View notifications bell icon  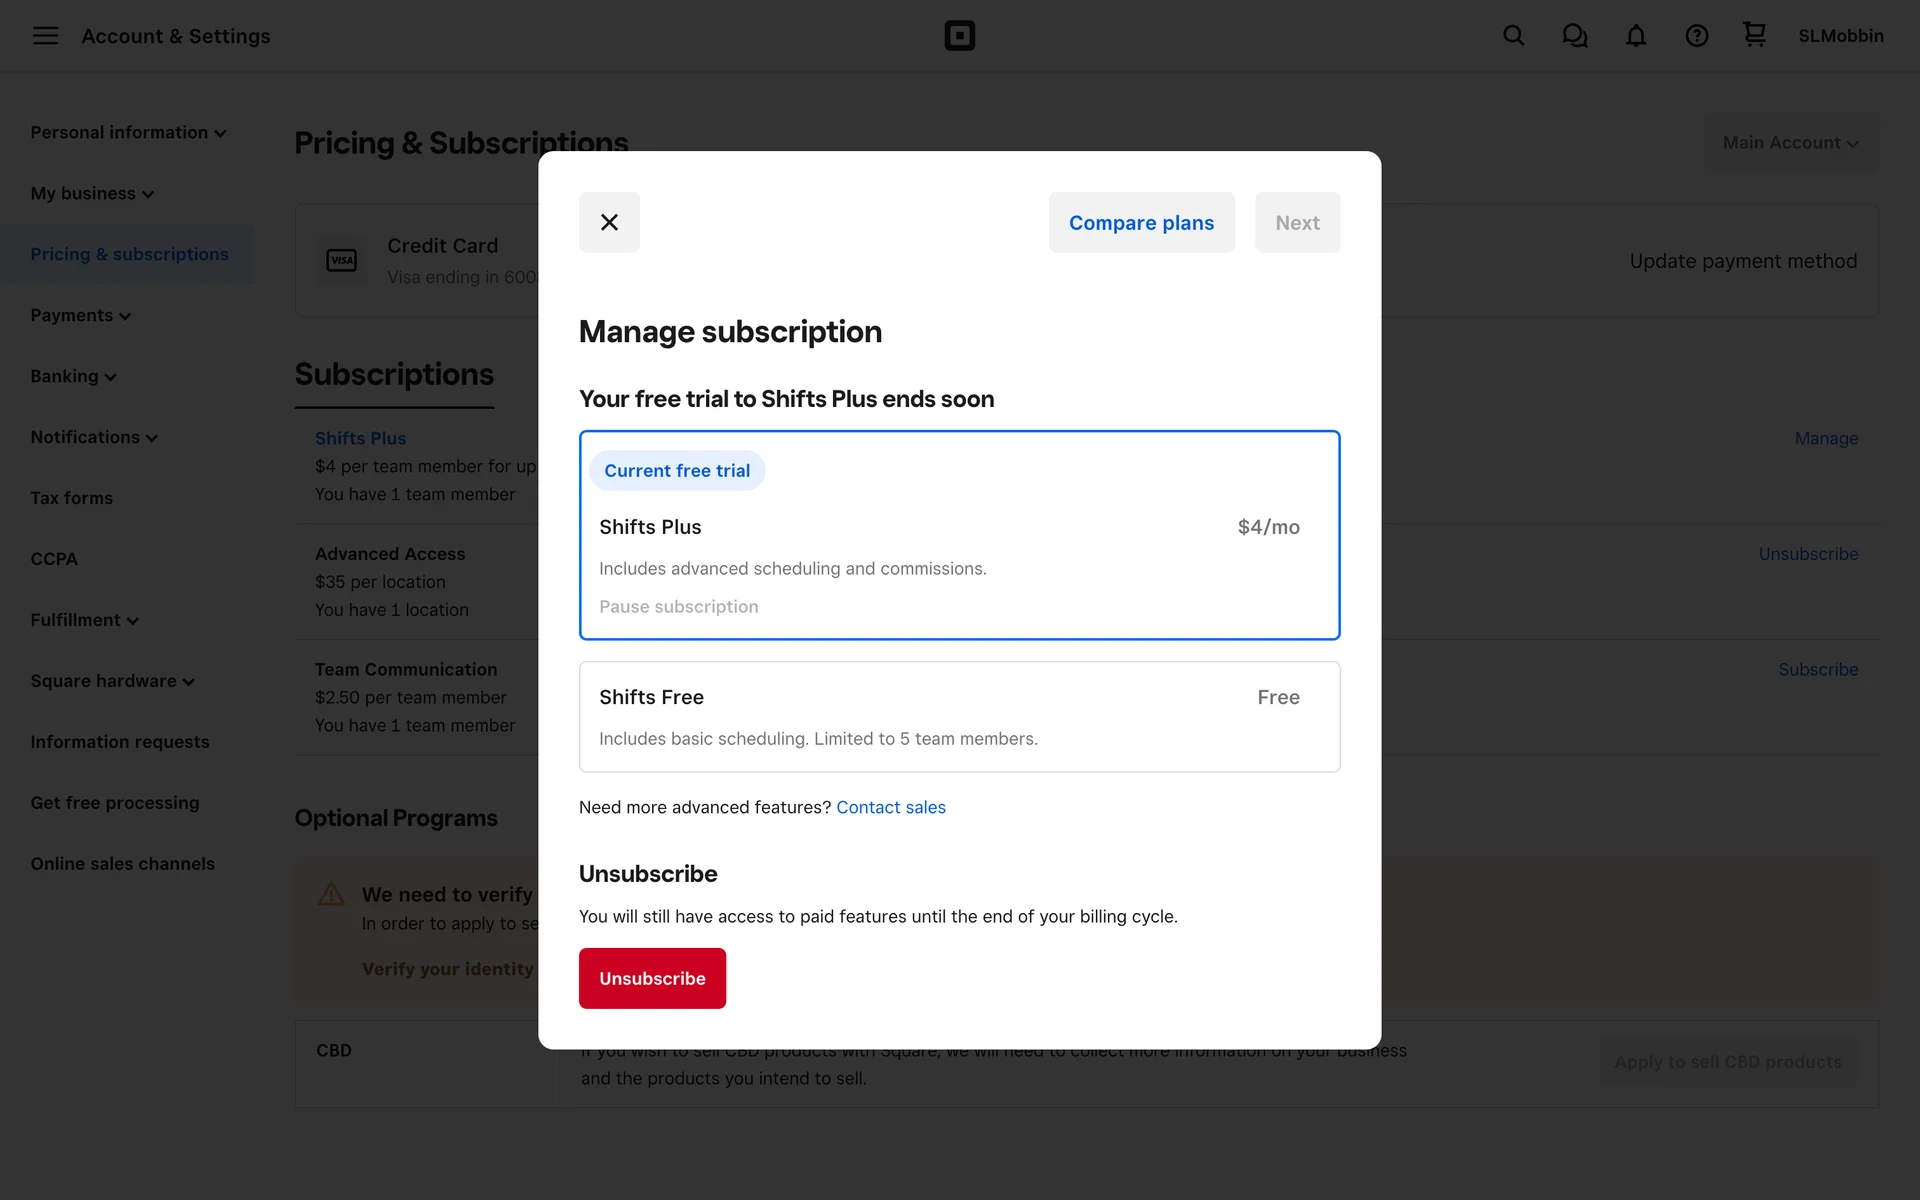tap(1635, 36)
